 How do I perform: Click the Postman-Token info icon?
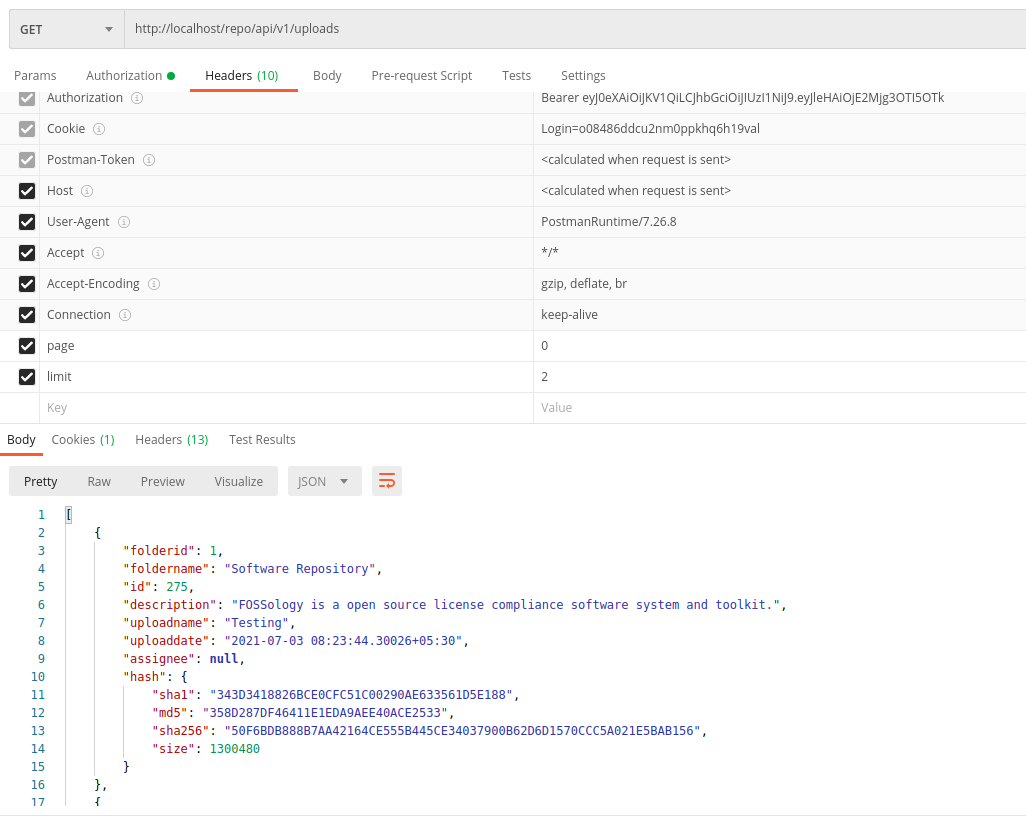click(x=149, y=160)
